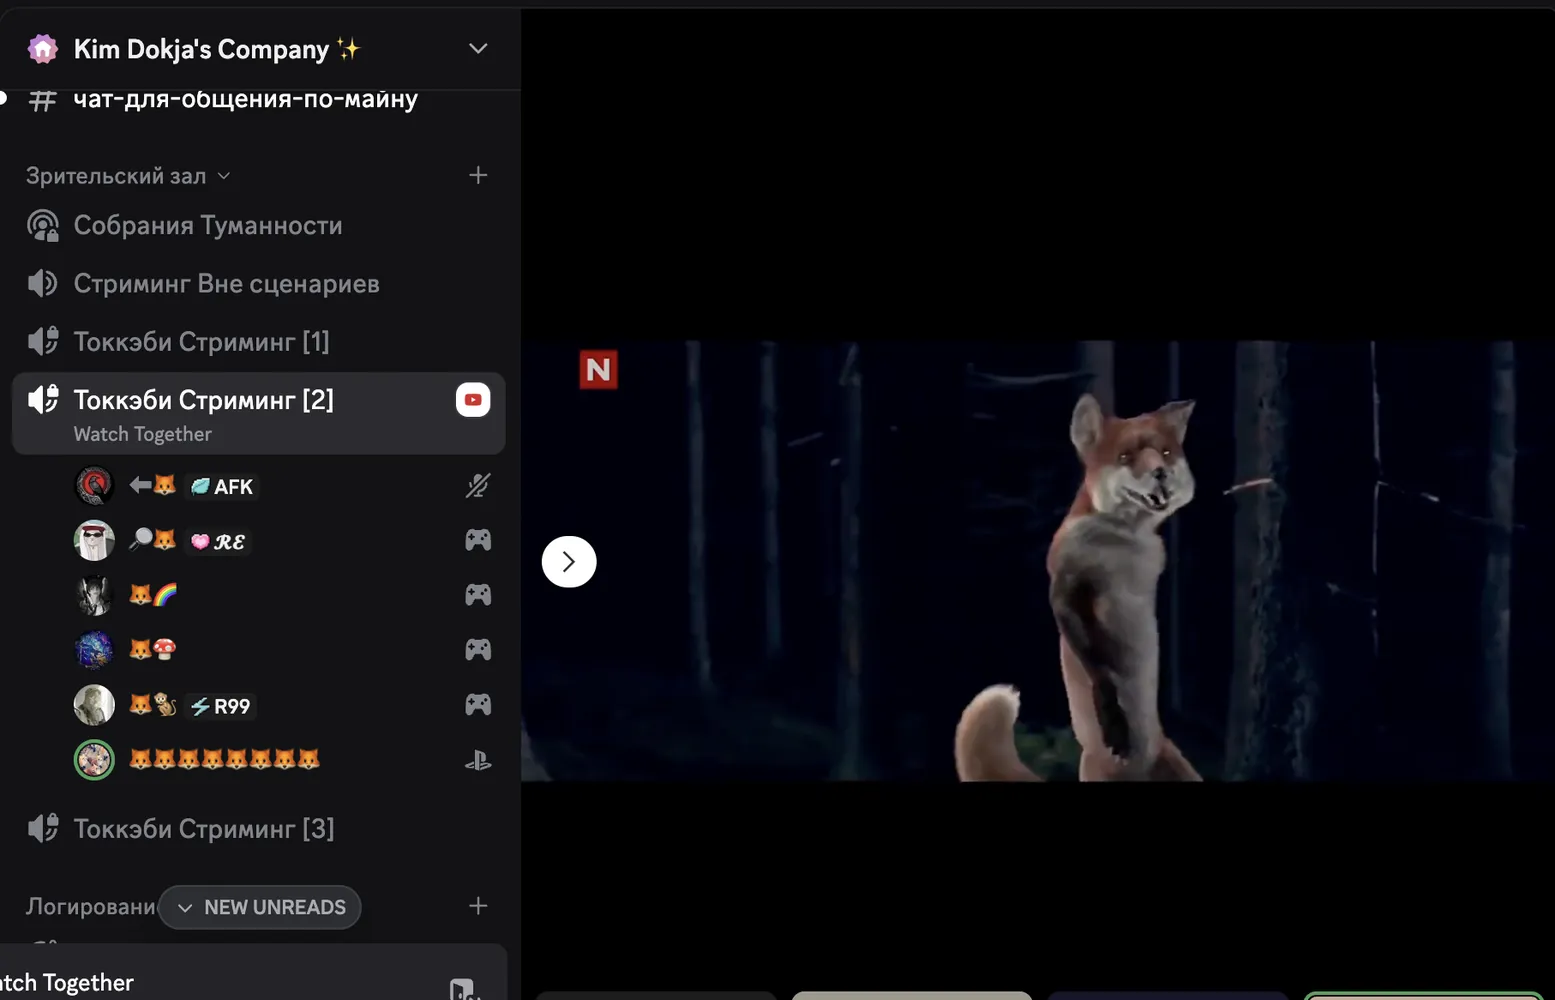1555x1000 pixels.
Task: Click the controller icon on the R99 member row
Action: [x=478, y=705]
